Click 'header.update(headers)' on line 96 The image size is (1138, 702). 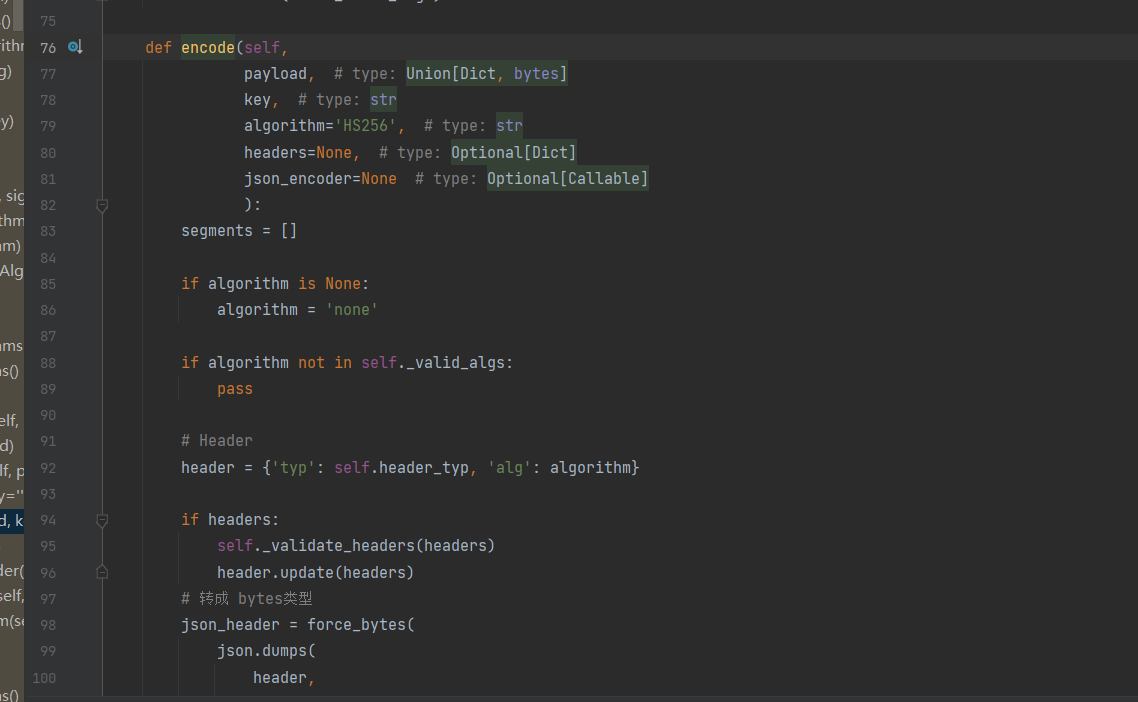pos(315,573)
